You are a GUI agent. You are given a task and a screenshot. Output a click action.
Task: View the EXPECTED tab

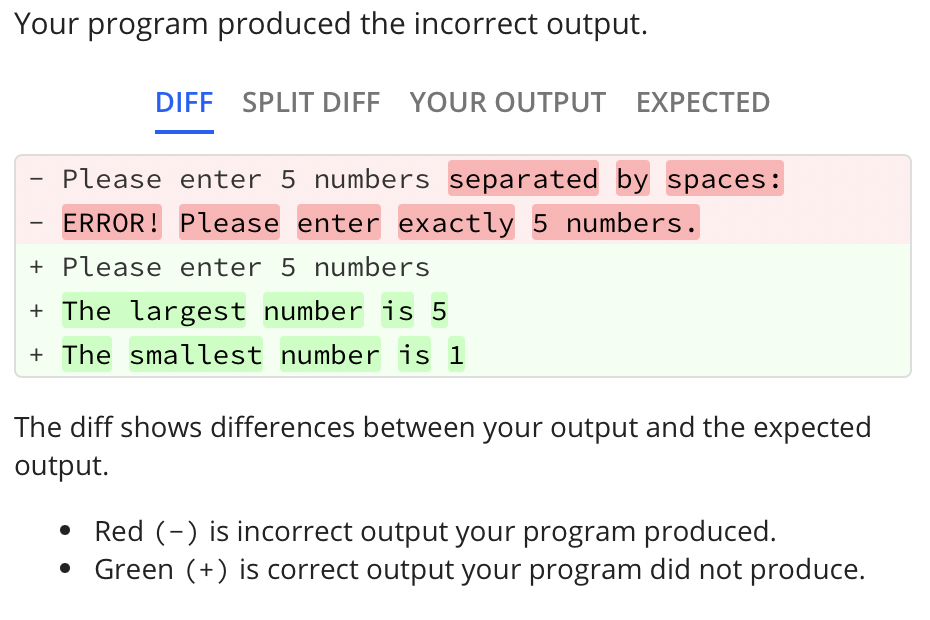tap(702, 102)
